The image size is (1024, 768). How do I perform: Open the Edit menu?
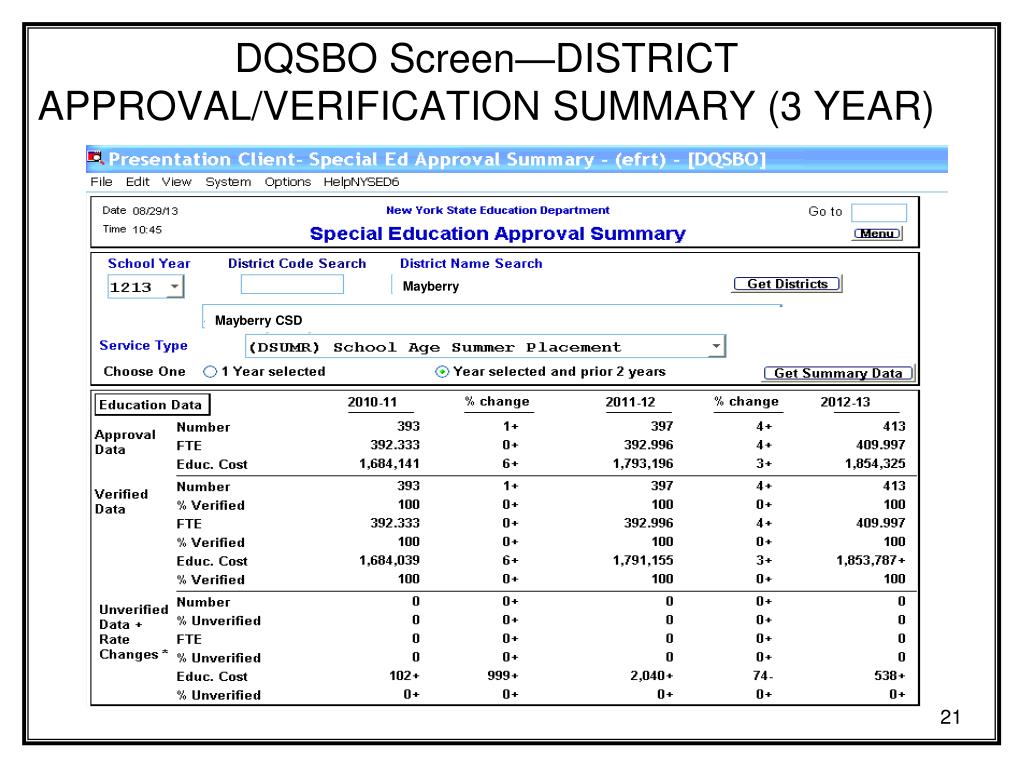(x=138, y=182)
